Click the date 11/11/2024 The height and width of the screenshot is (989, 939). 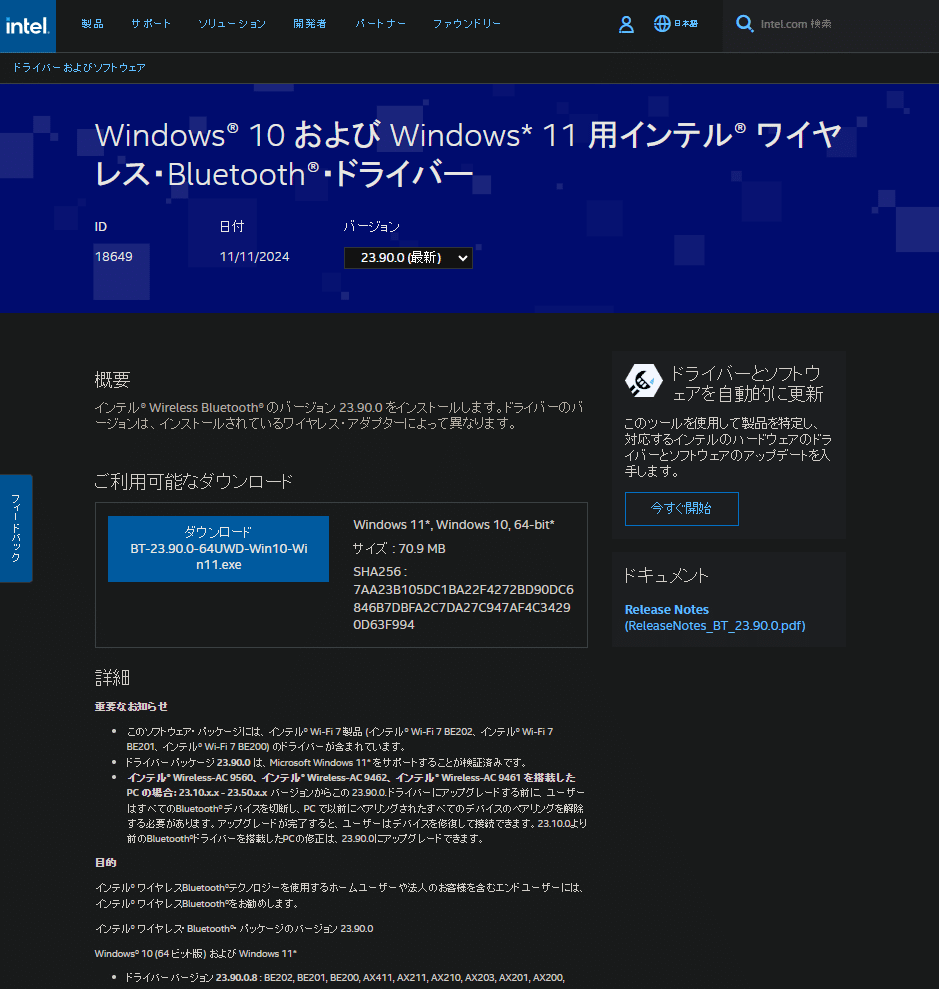coord(254,257)
